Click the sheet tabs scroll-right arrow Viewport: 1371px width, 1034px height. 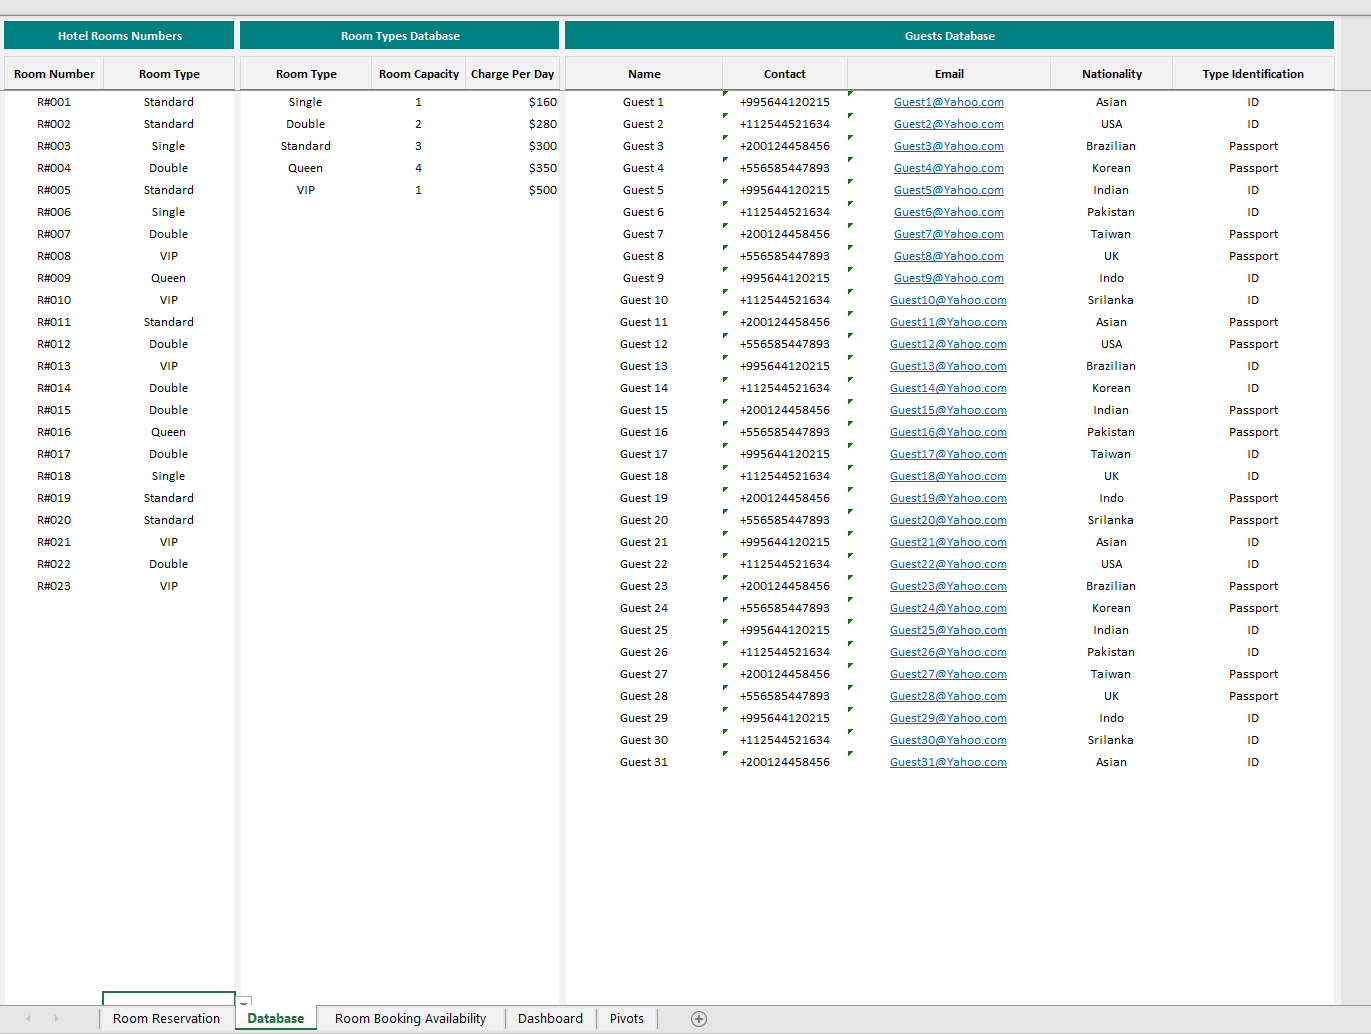[x=56, y=1019]
